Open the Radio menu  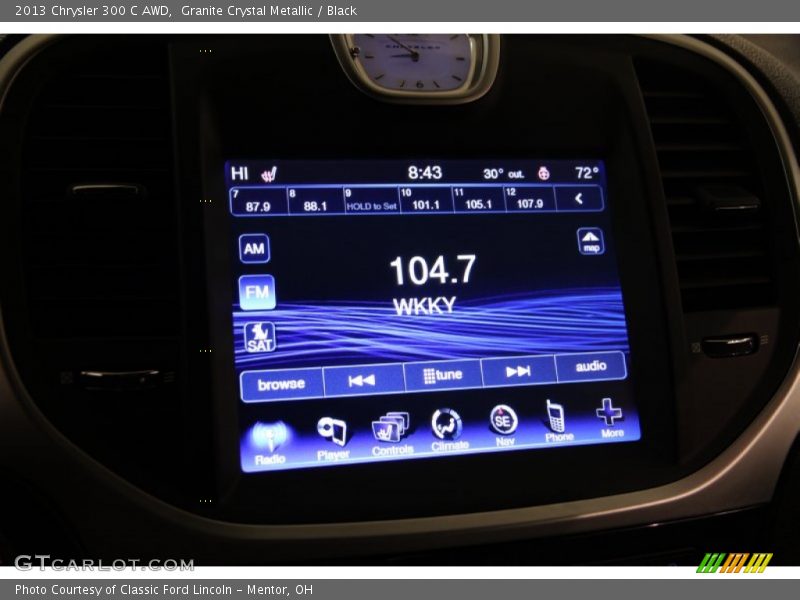pos(270,443)
